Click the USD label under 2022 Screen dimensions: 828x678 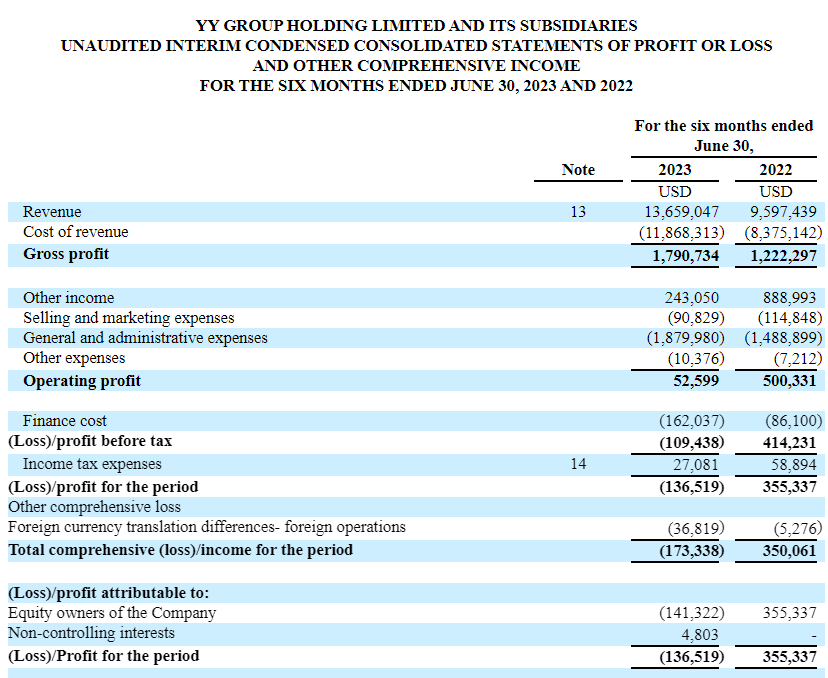click(776, 192)
